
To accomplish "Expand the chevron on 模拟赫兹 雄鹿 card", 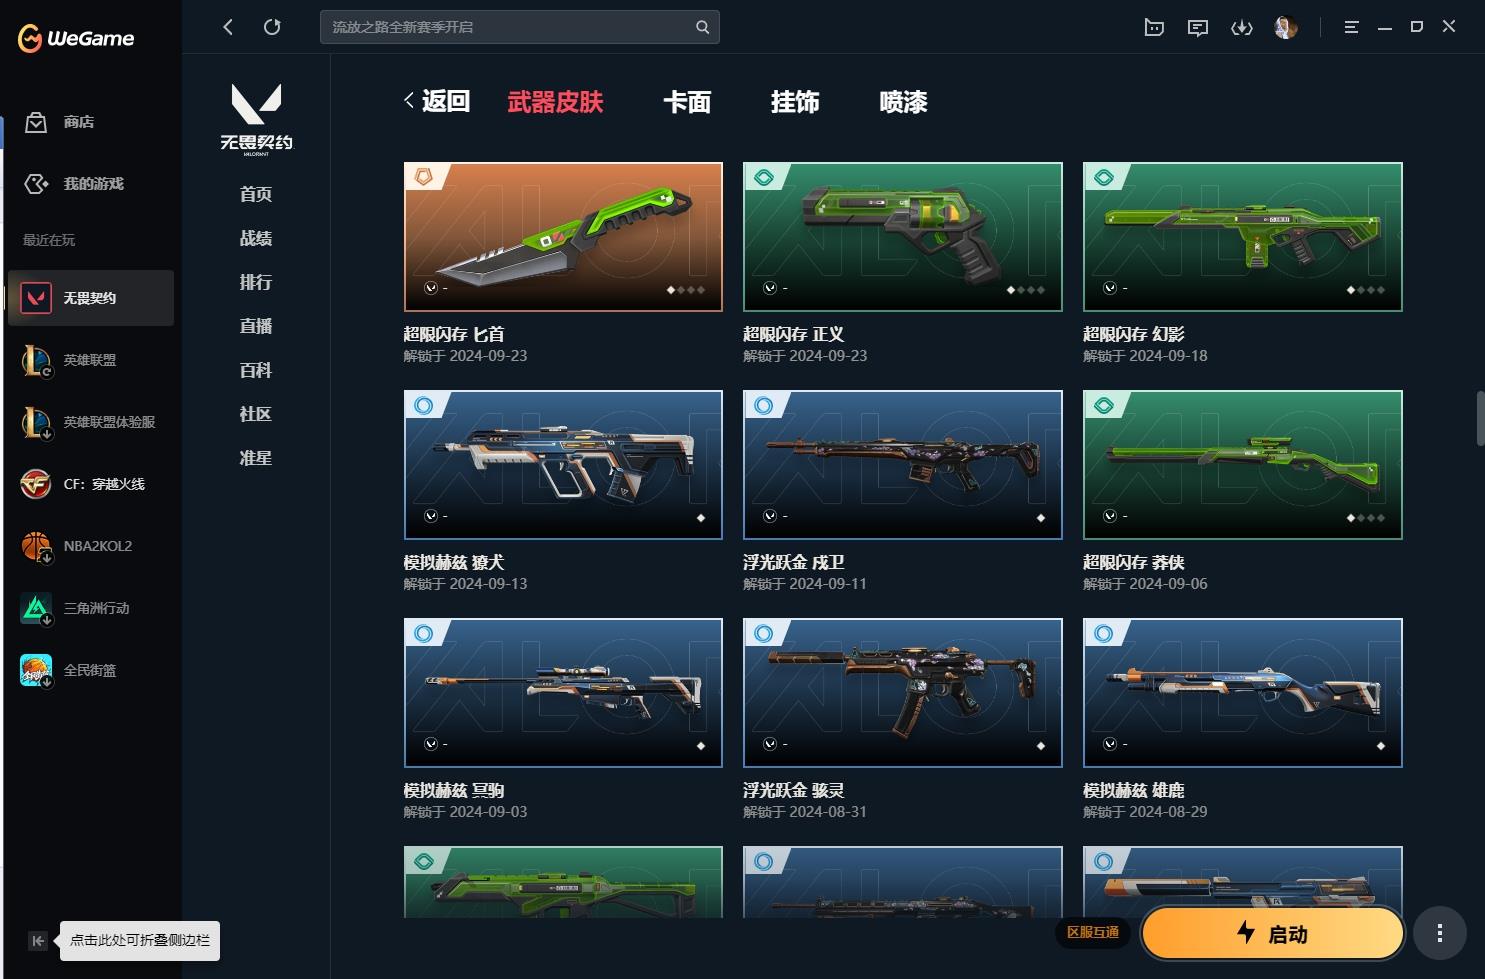I will click(x=1110, y=744).
